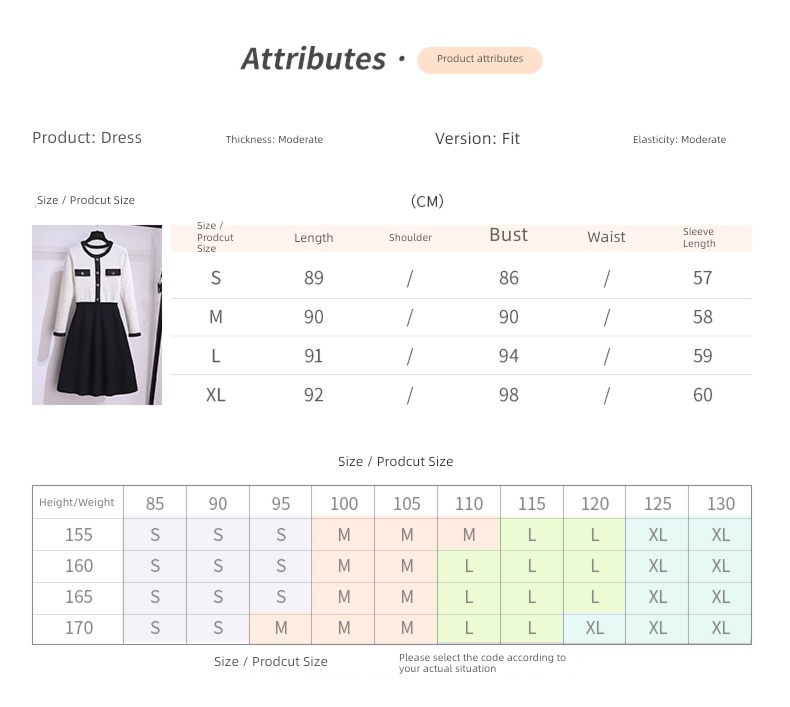Click L cell for height 155, weight 115
Viewport: 790px width, 707px height.
point(532,535)
